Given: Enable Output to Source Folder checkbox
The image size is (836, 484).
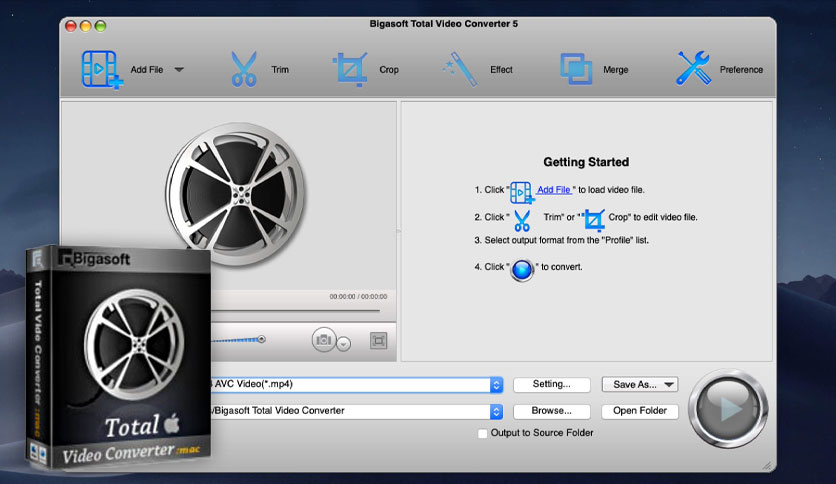Looking at the screenshot, I should click(x=483, y=433).
